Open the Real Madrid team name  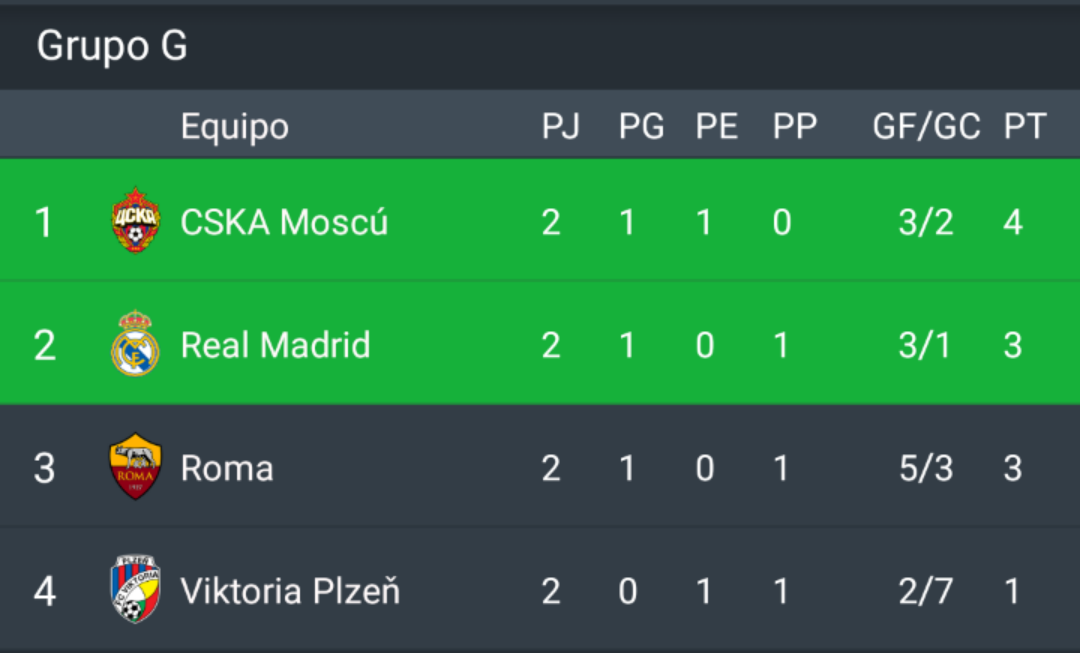(x=276, y=344)
